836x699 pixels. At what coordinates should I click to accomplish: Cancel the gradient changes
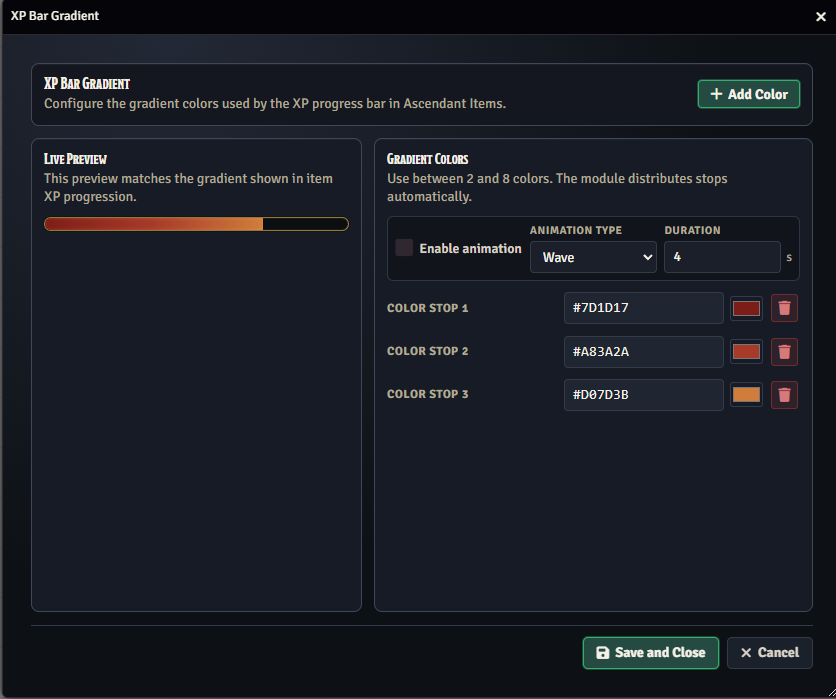(x=769, y=653)
